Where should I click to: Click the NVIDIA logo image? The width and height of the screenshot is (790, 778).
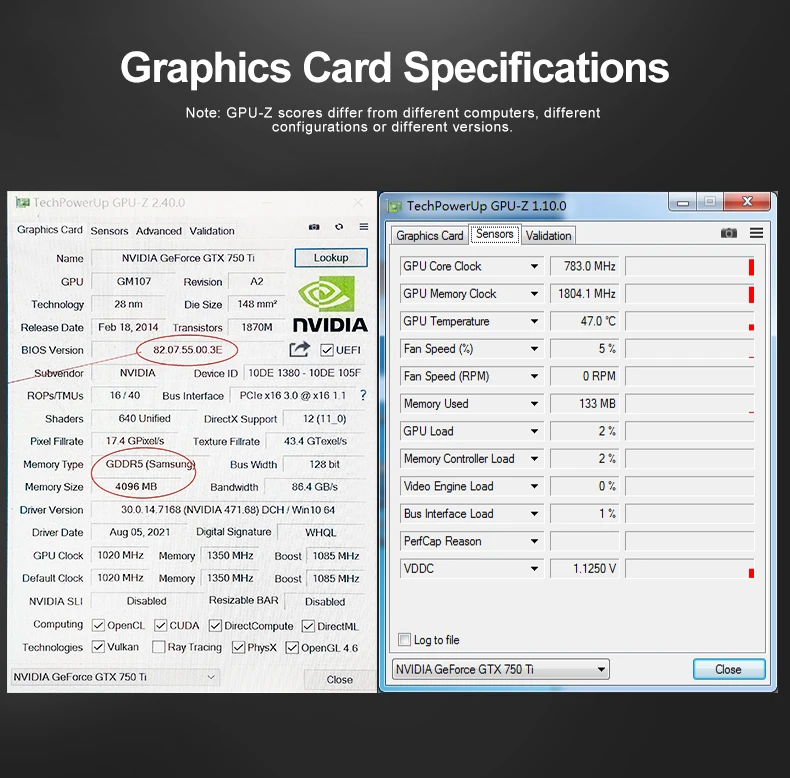click(x=330, y=304)
